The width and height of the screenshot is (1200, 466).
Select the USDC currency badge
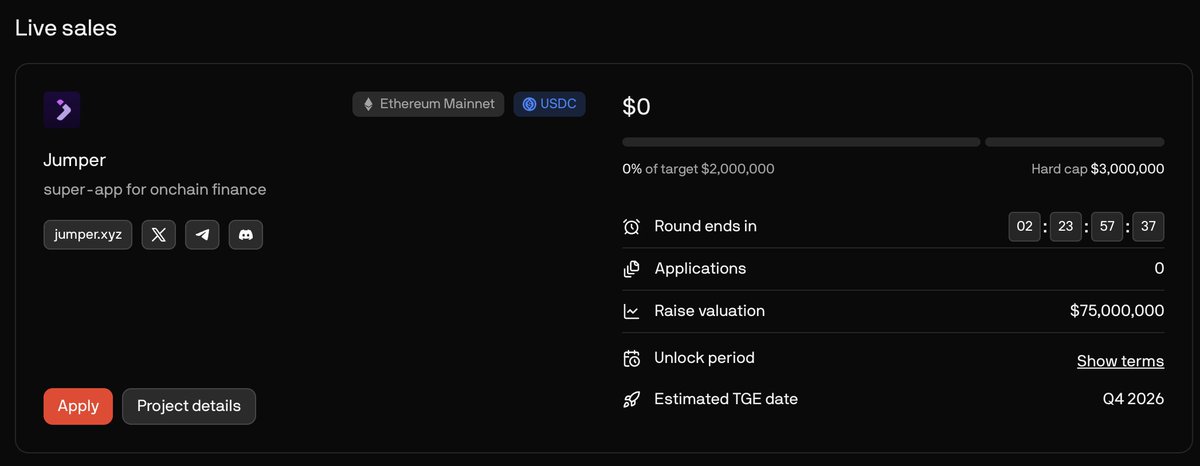[550, 104]
